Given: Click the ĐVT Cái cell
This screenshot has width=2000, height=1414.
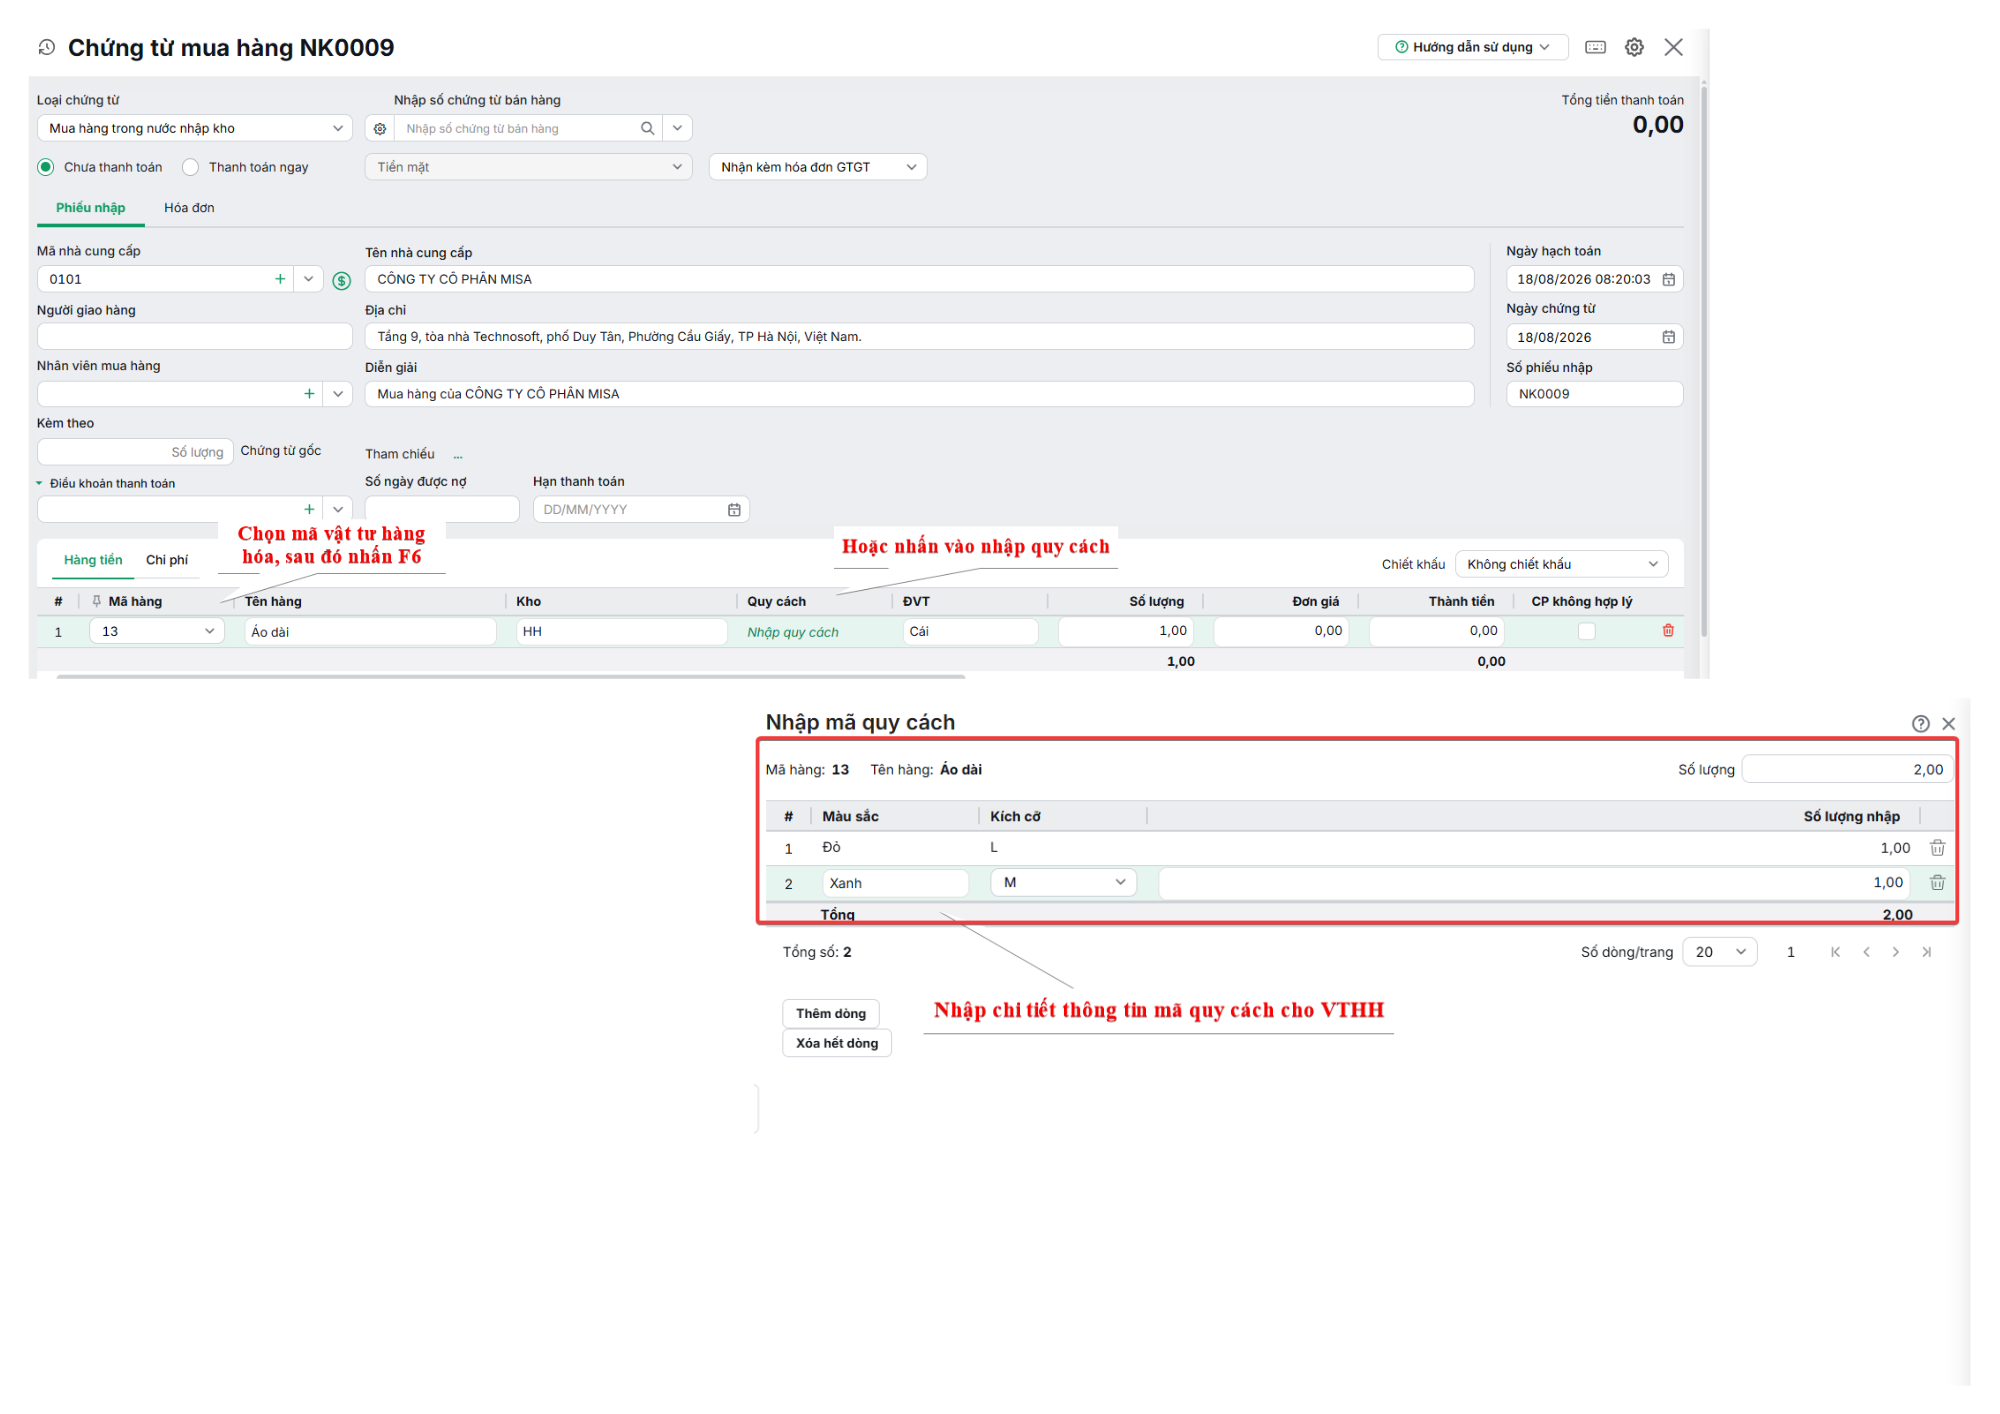Looking at the screenshot, I should point(970,631).
